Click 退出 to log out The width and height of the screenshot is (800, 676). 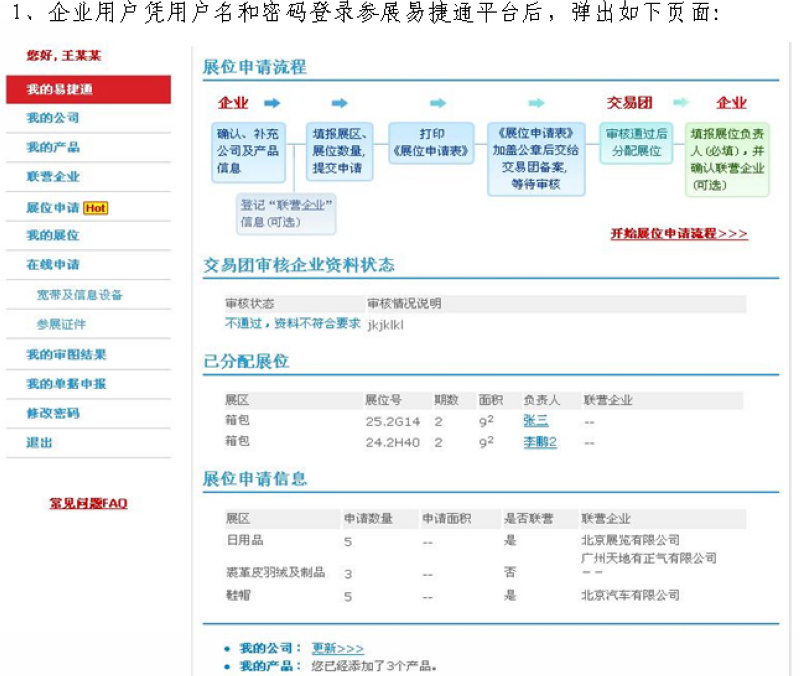coord(40,442)
